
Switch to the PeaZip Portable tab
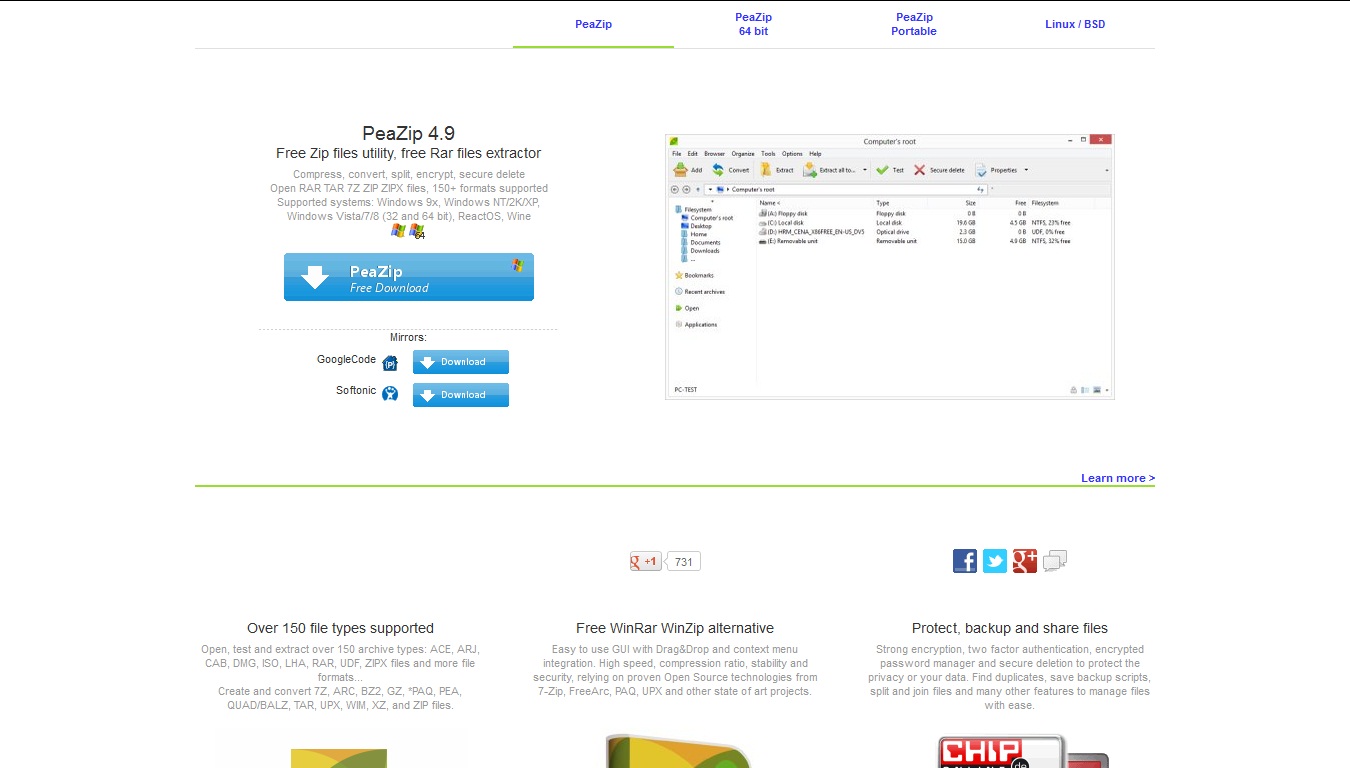click(x=914, y=24)
